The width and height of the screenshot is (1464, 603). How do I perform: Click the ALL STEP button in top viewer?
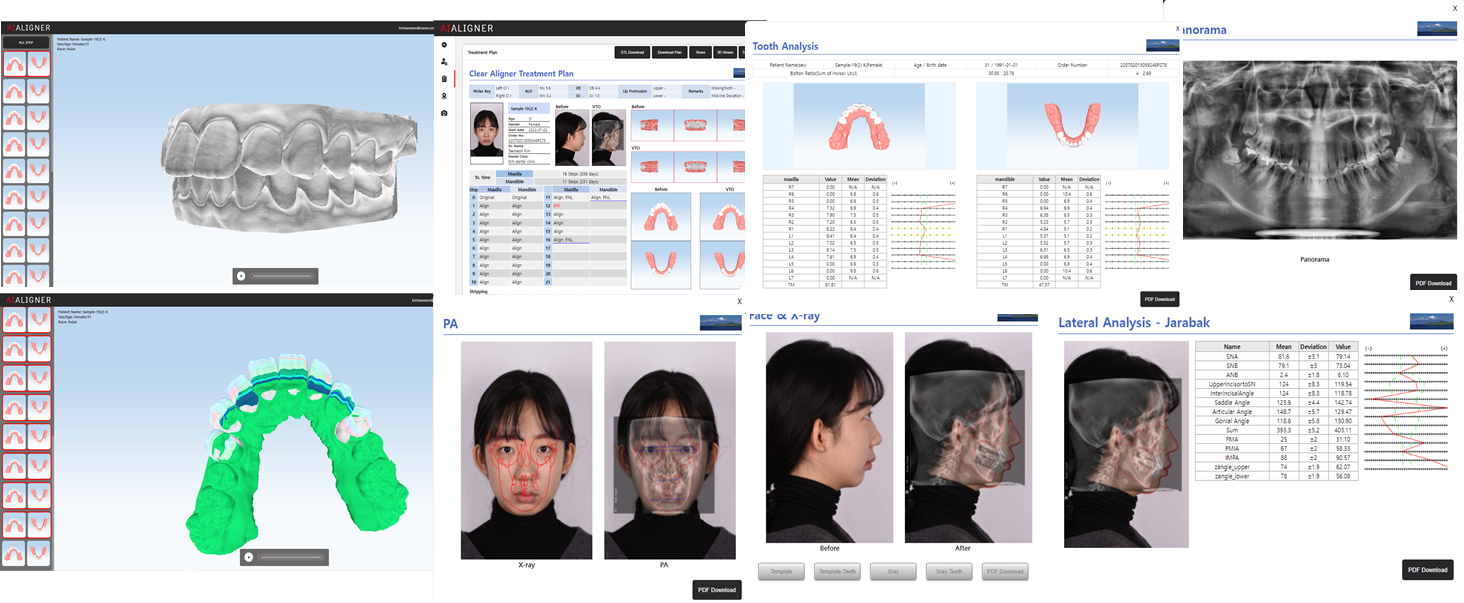[26, 43]
